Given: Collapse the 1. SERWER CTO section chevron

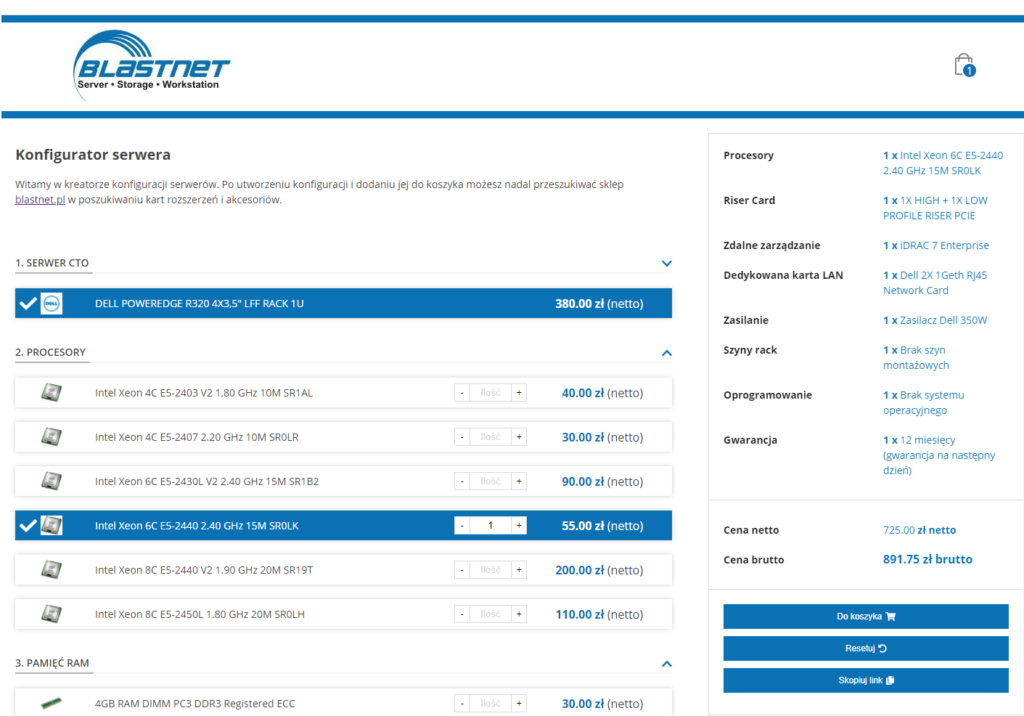Looking at the screenshot, I should click(x=667, y=263).
